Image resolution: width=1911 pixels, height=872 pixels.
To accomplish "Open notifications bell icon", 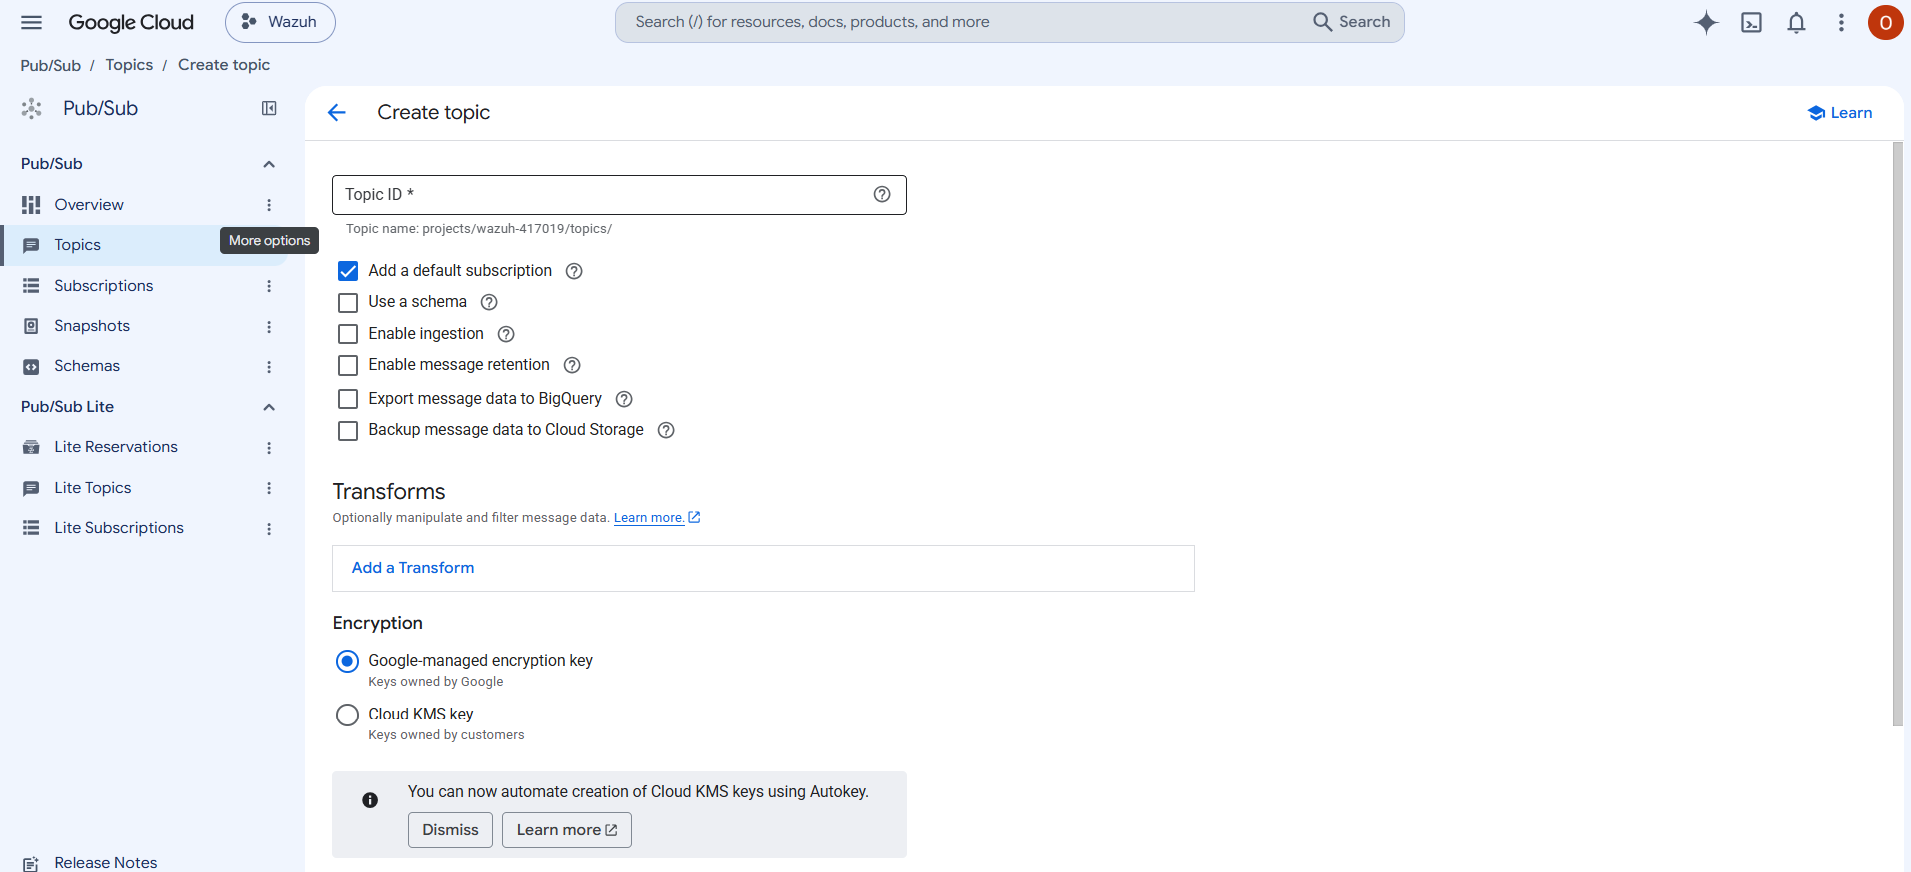I will click(x=1797, y=22).
